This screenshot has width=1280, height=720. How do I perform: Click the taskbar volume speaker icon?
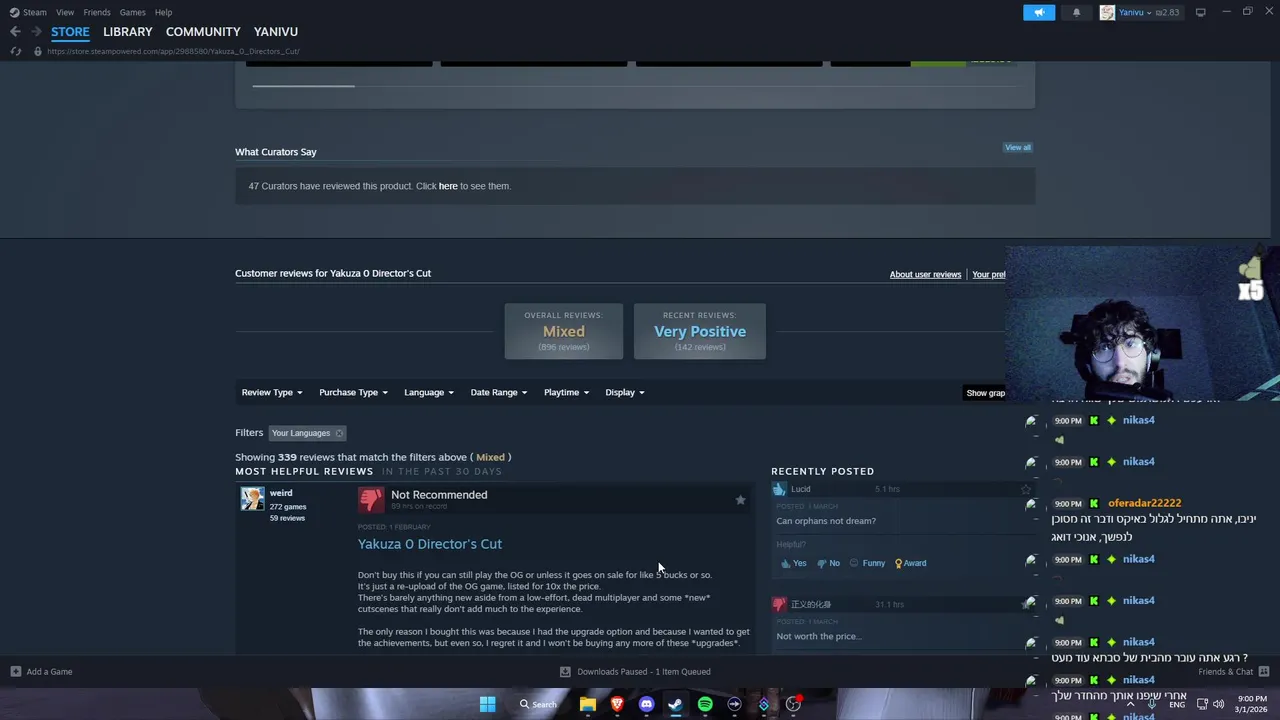pos(1218,704)
